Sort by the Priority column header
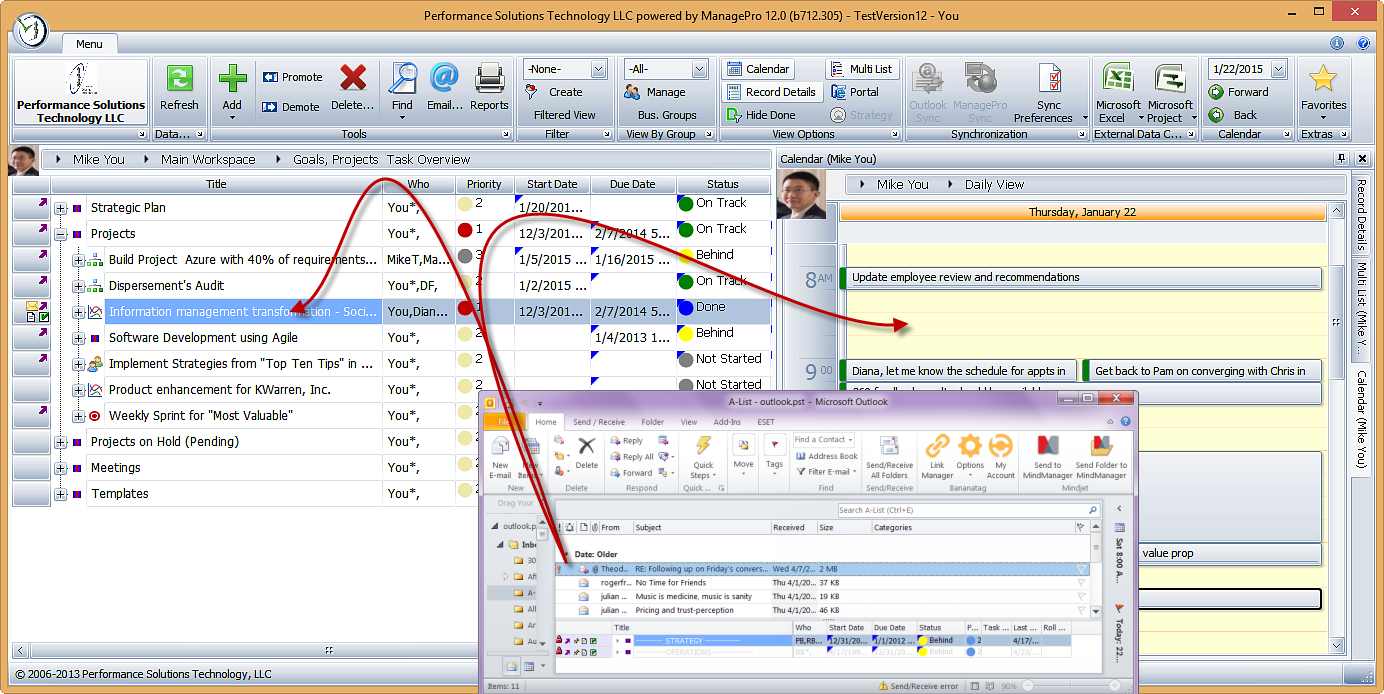 click(x=485, y=184)
